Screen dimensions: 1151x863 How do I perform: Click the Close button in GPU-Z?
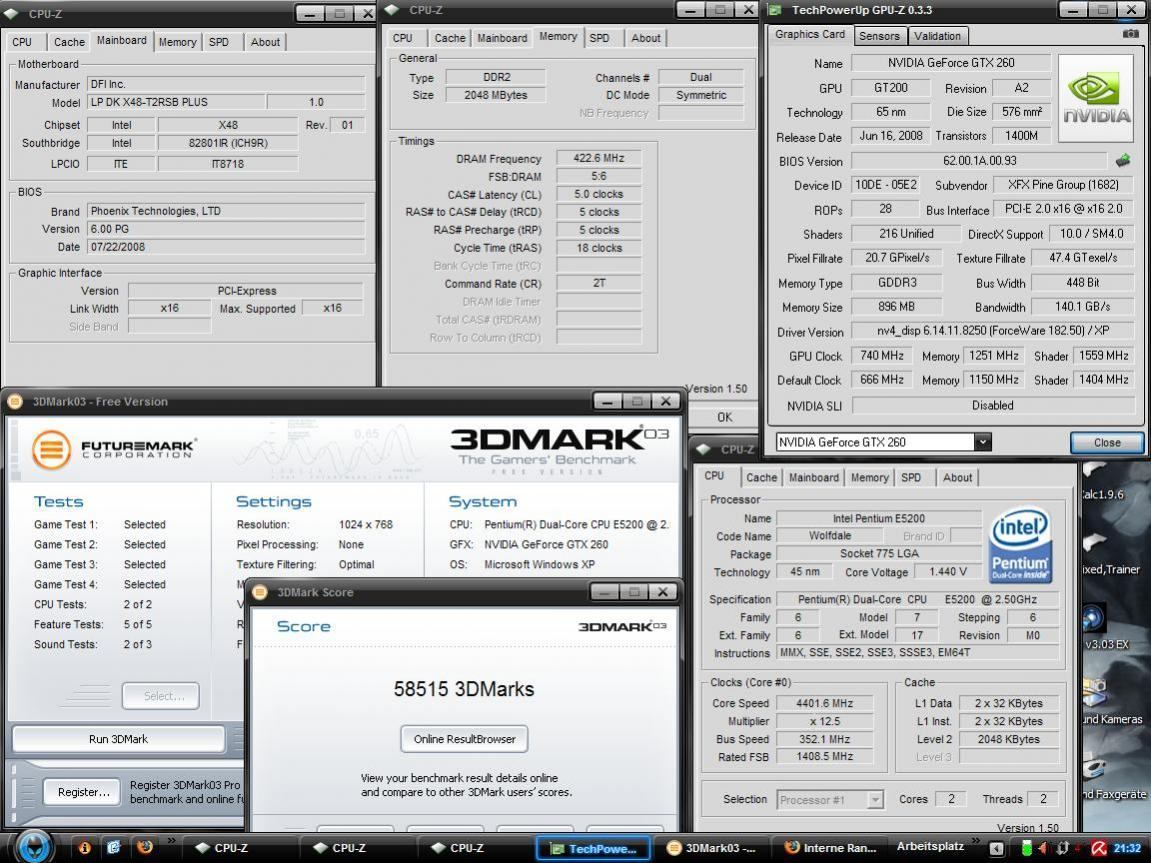click(x=1107, y=443)
